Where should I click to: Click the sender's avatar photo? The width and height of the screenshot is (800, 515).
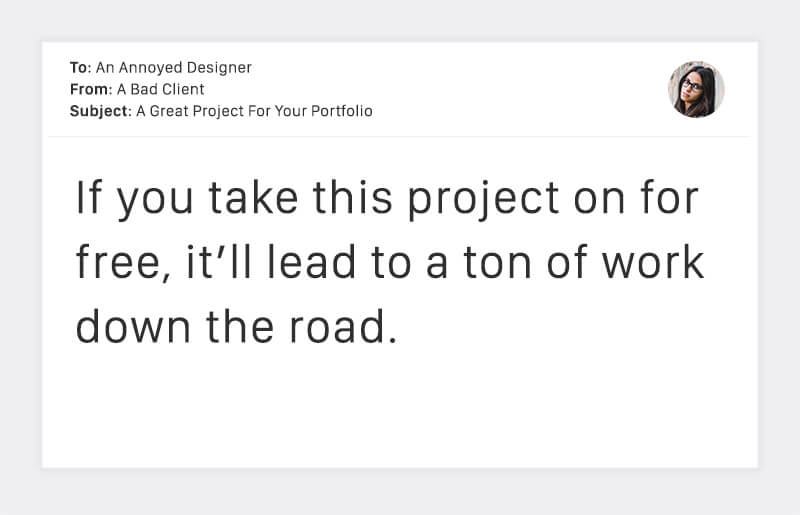coord(696,90)
